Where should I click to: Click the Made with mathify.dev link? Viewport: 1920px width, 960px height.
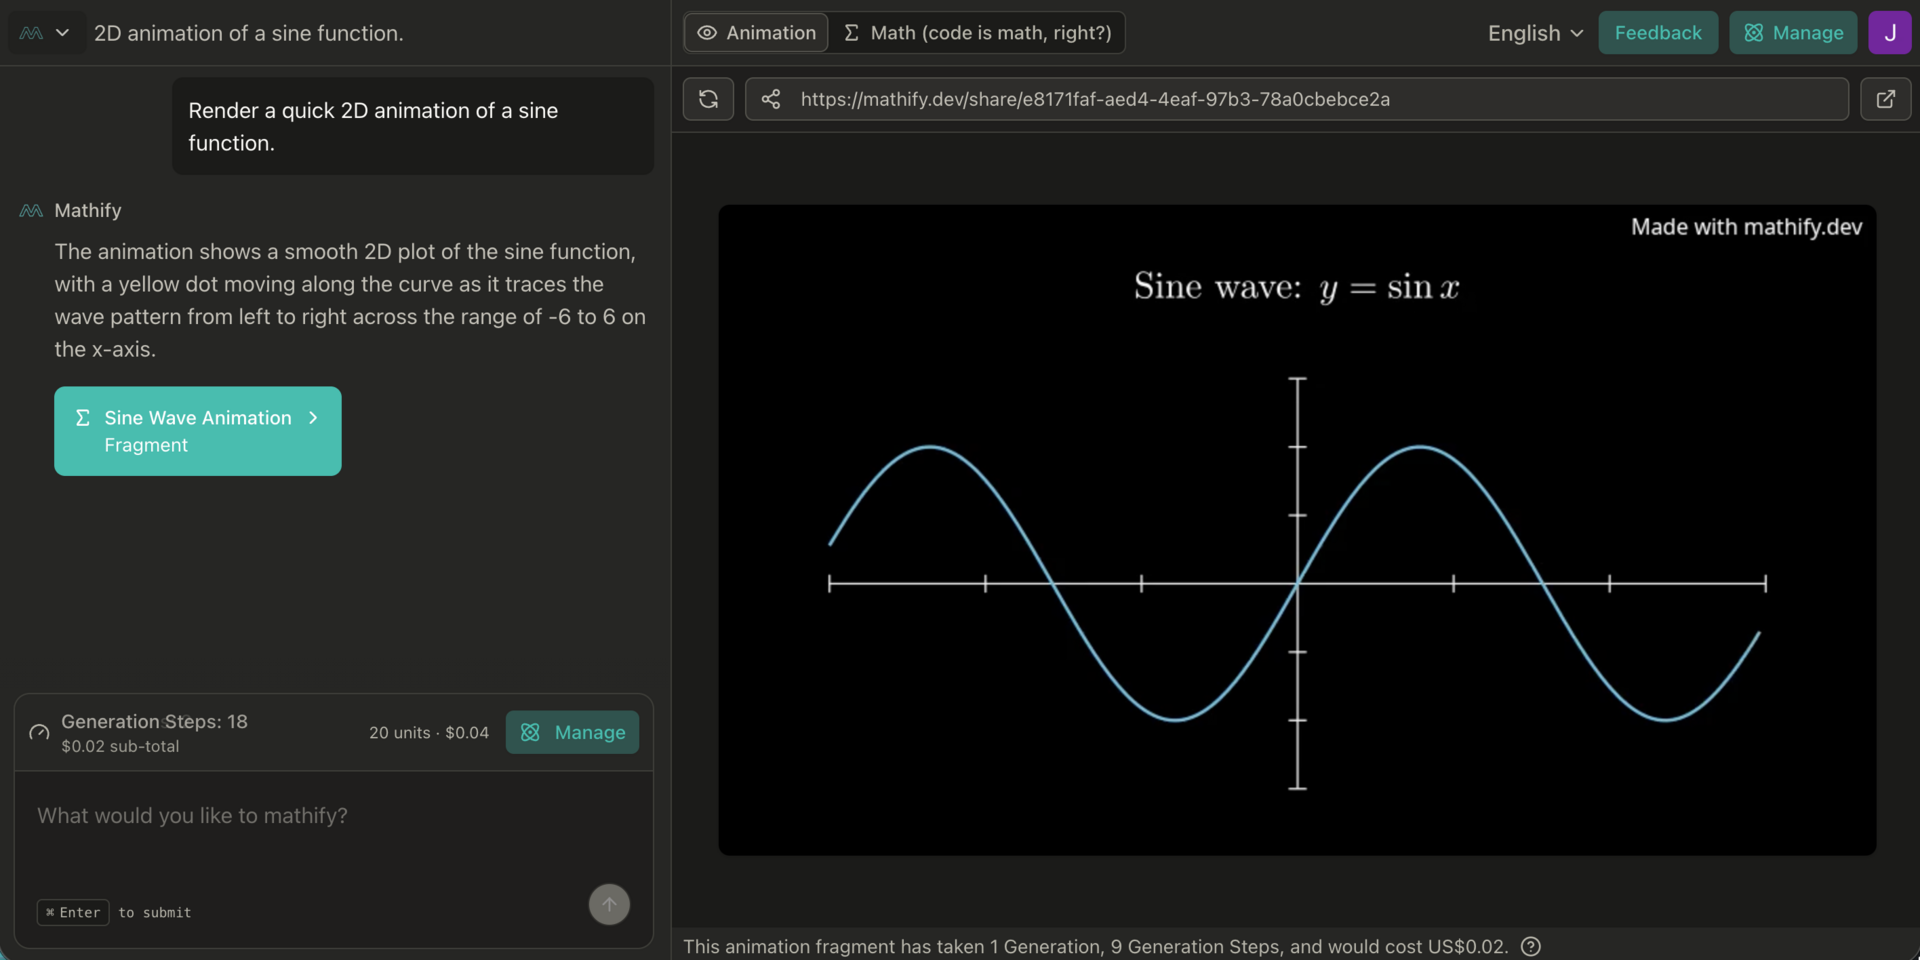1745,227
